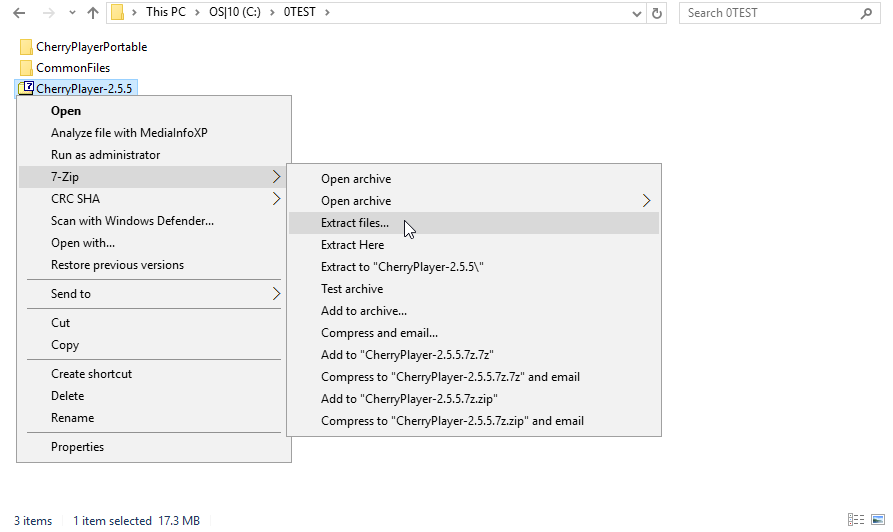Click the Forward navigation arrow

point(49,13)
